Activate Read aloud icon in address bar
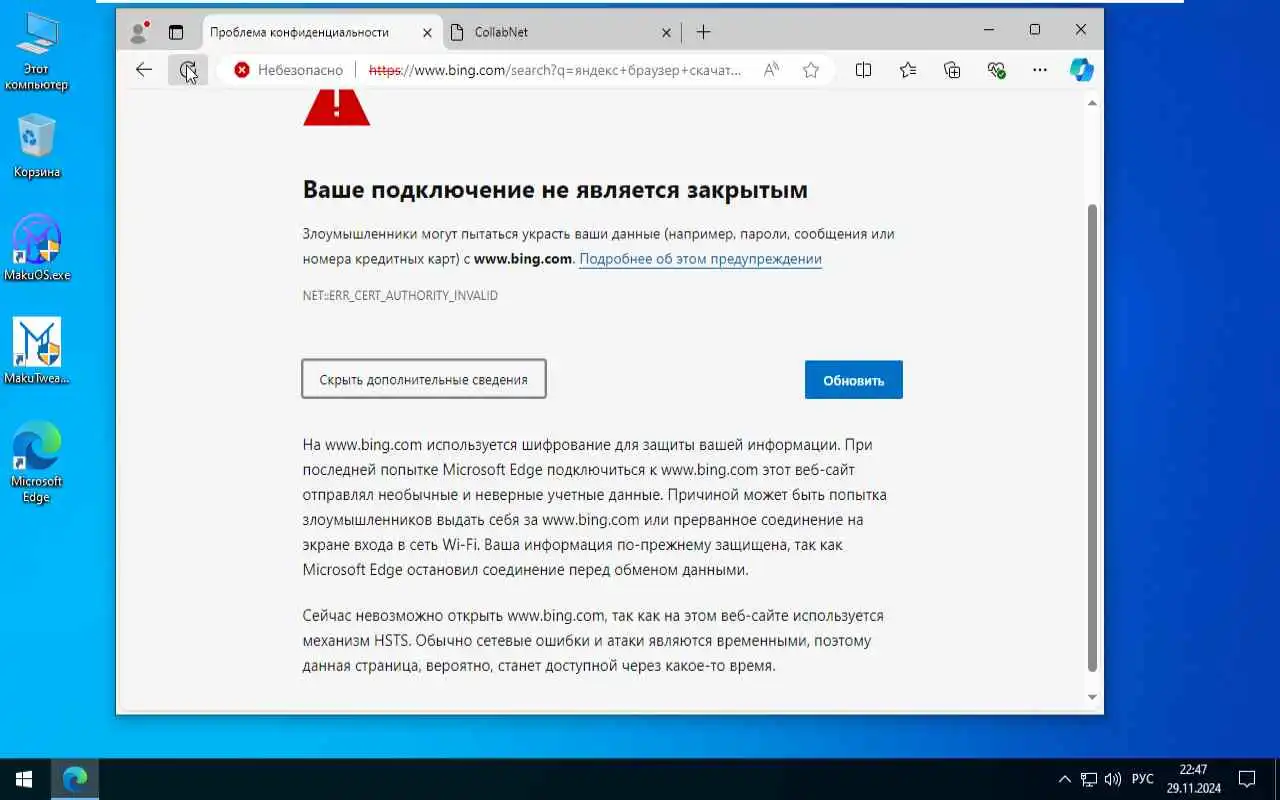 (x=771, y=70)
